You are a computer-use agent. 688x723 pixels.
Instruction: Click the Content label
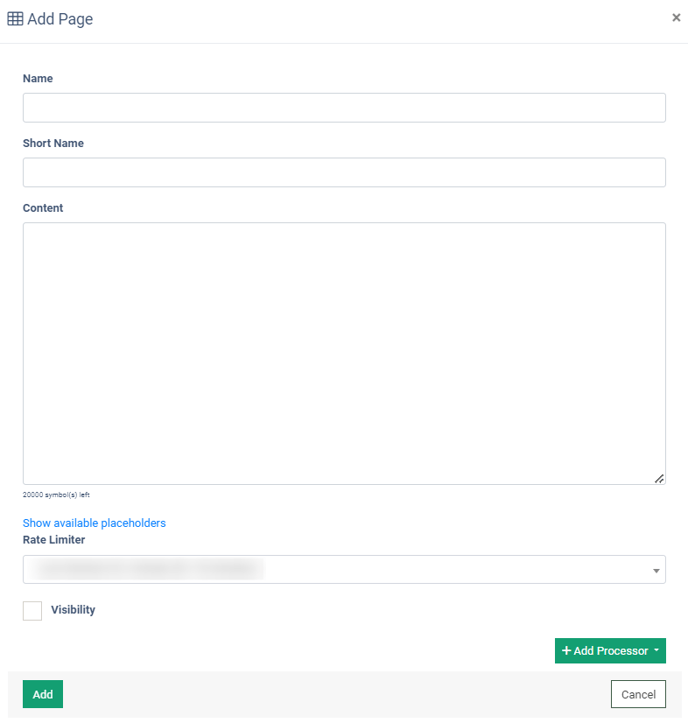point(43,208)
